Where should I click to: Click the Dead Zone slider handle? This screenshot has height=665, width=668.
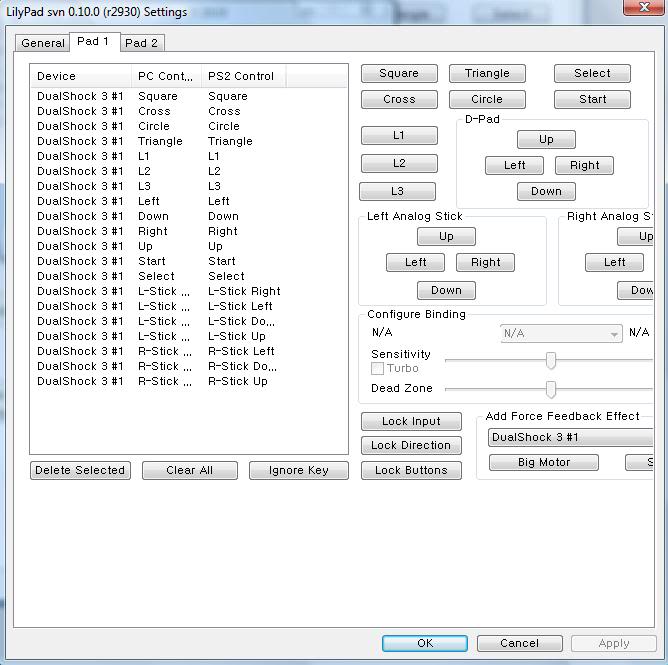(x=550, y=389)
